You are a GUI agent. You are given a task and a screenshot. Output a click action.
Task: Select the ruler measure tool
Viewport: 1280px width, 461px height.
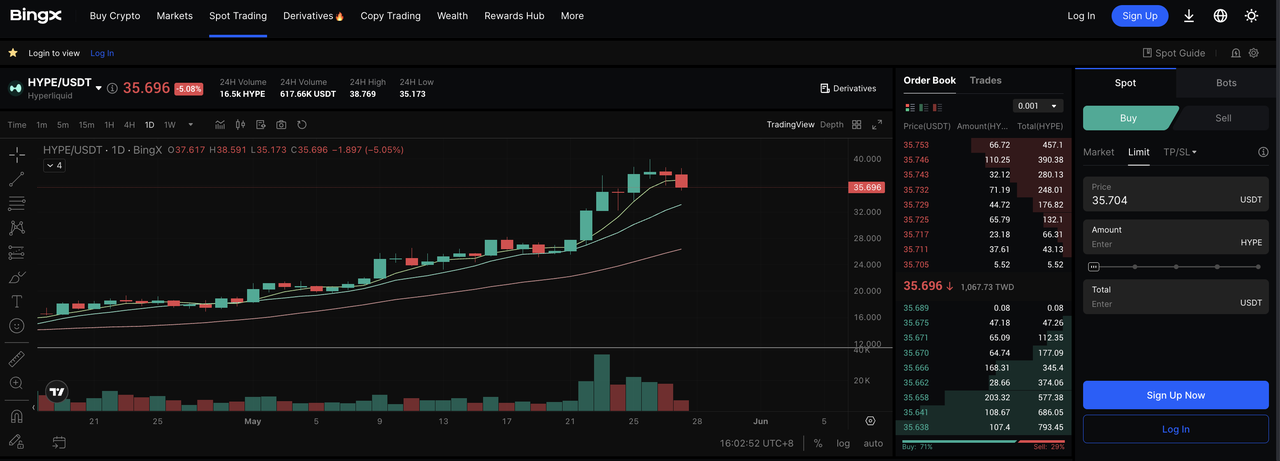click(x=17, y=358)
